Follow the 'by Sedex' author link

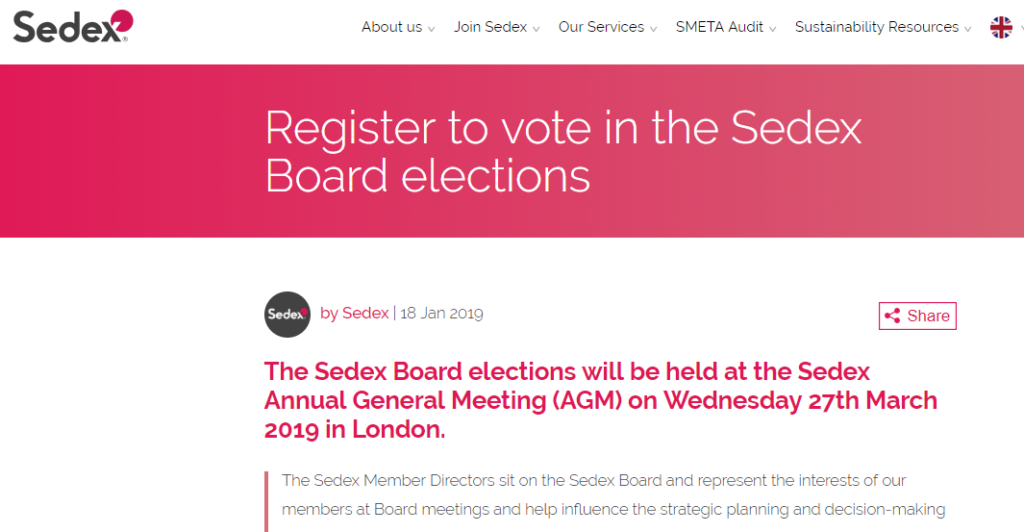point(354,313)
